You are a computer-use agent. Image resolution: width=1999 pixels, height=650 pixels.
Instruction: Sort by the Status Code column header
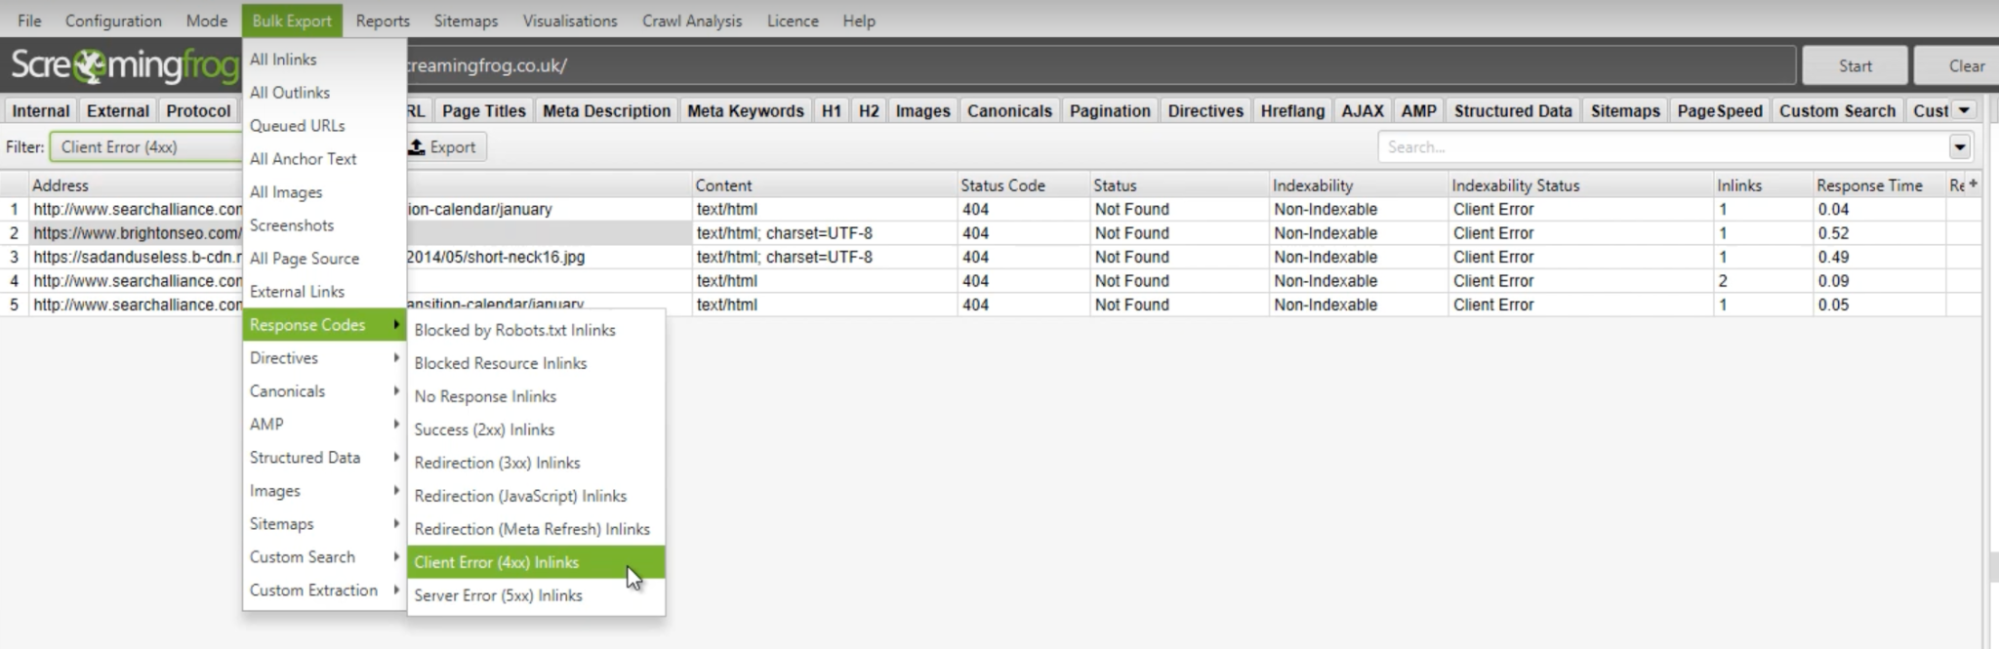click(1002, 185)
